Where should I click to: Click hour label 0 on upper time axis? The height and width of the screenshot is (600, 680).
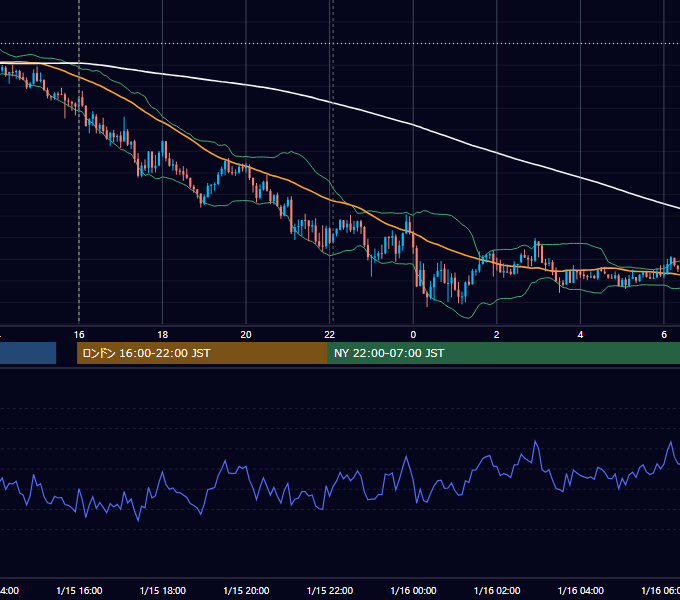[413, 335]
